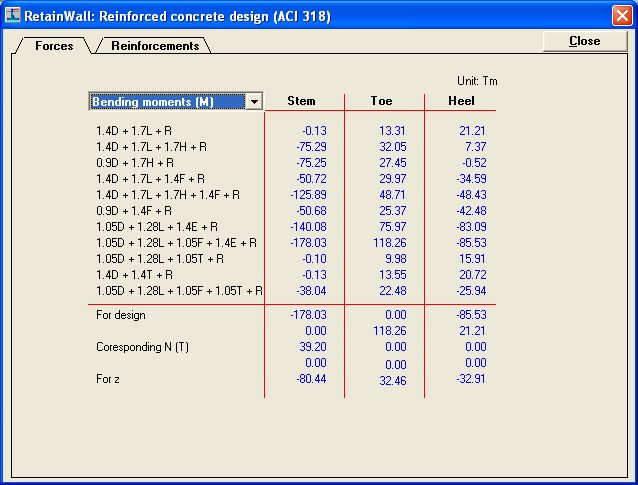
Task: Select load case '1.05D + 1.28L + 1.05F + 1.4E + R'
Action: [x=177, y=243]
